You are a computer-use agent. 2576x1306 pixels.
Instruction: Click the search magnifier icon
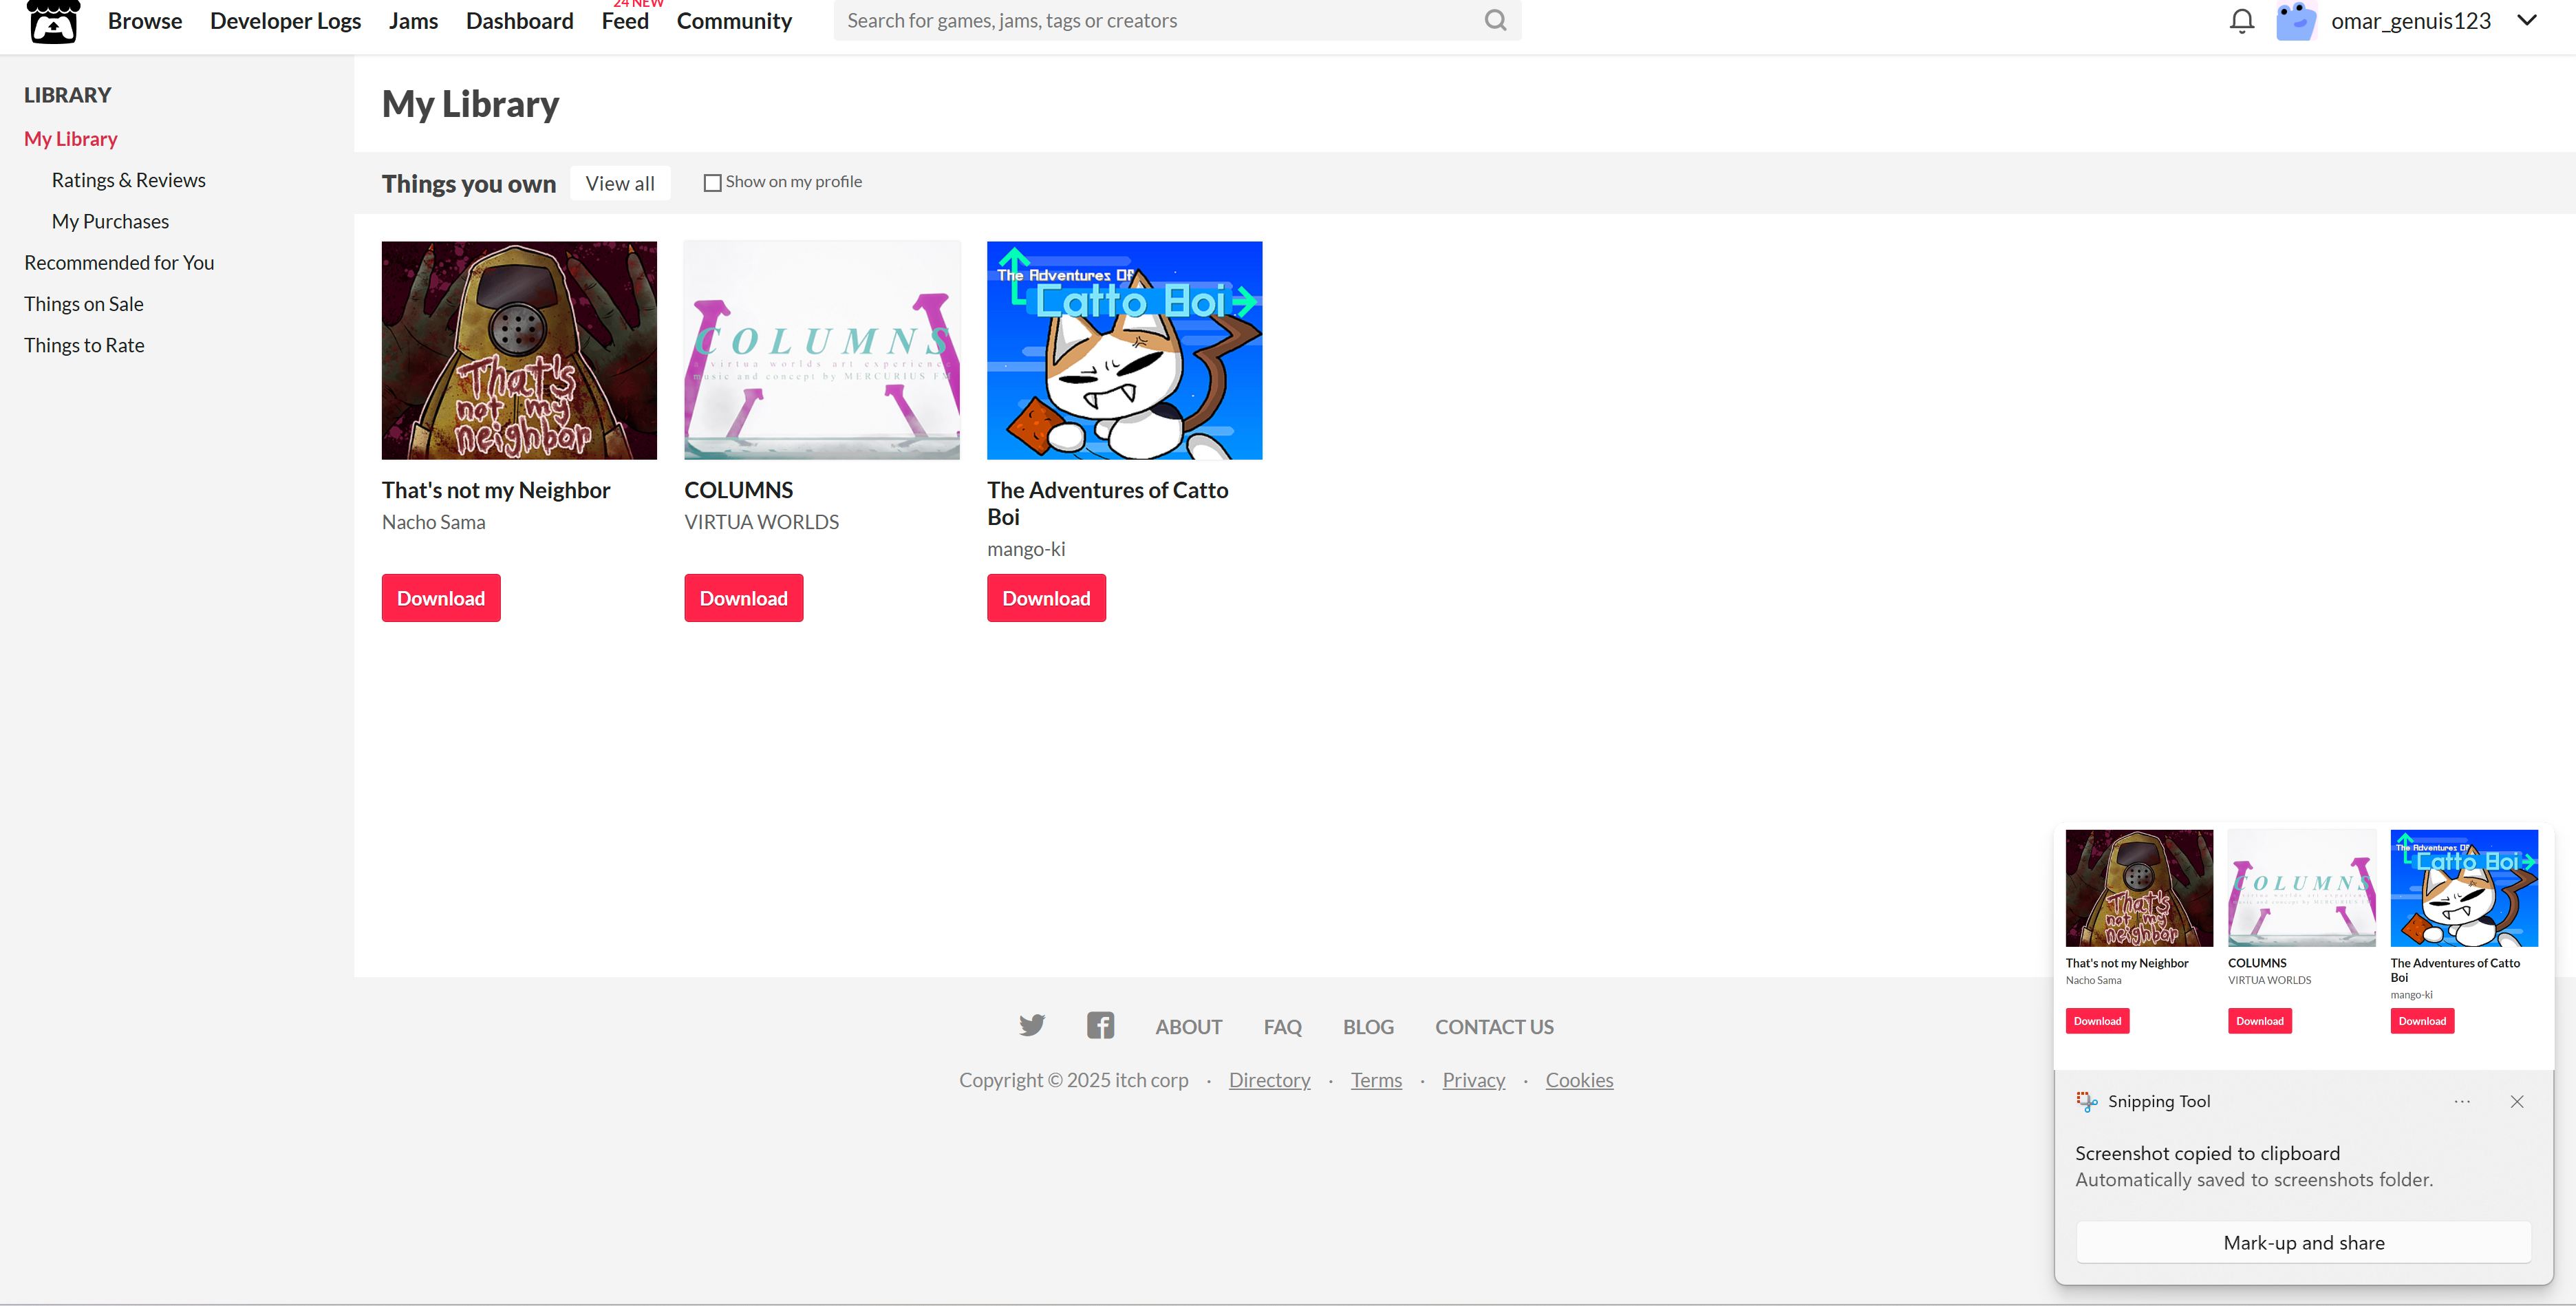[1495, 21]
